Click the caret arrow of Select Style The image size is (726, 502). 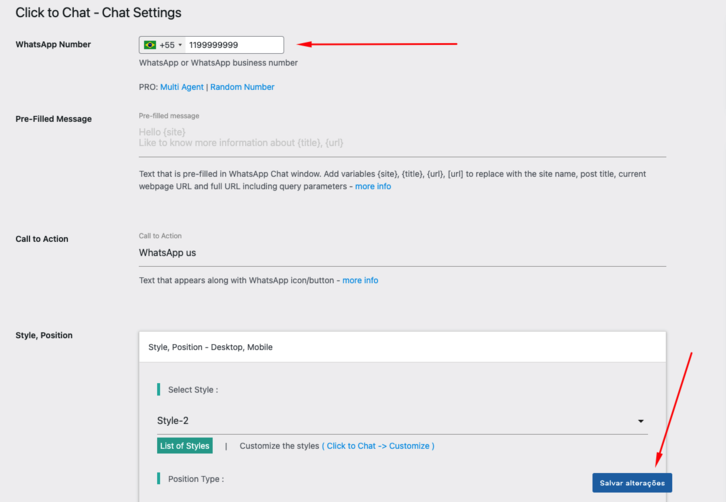pyautogui.click(x=640, y=422)
